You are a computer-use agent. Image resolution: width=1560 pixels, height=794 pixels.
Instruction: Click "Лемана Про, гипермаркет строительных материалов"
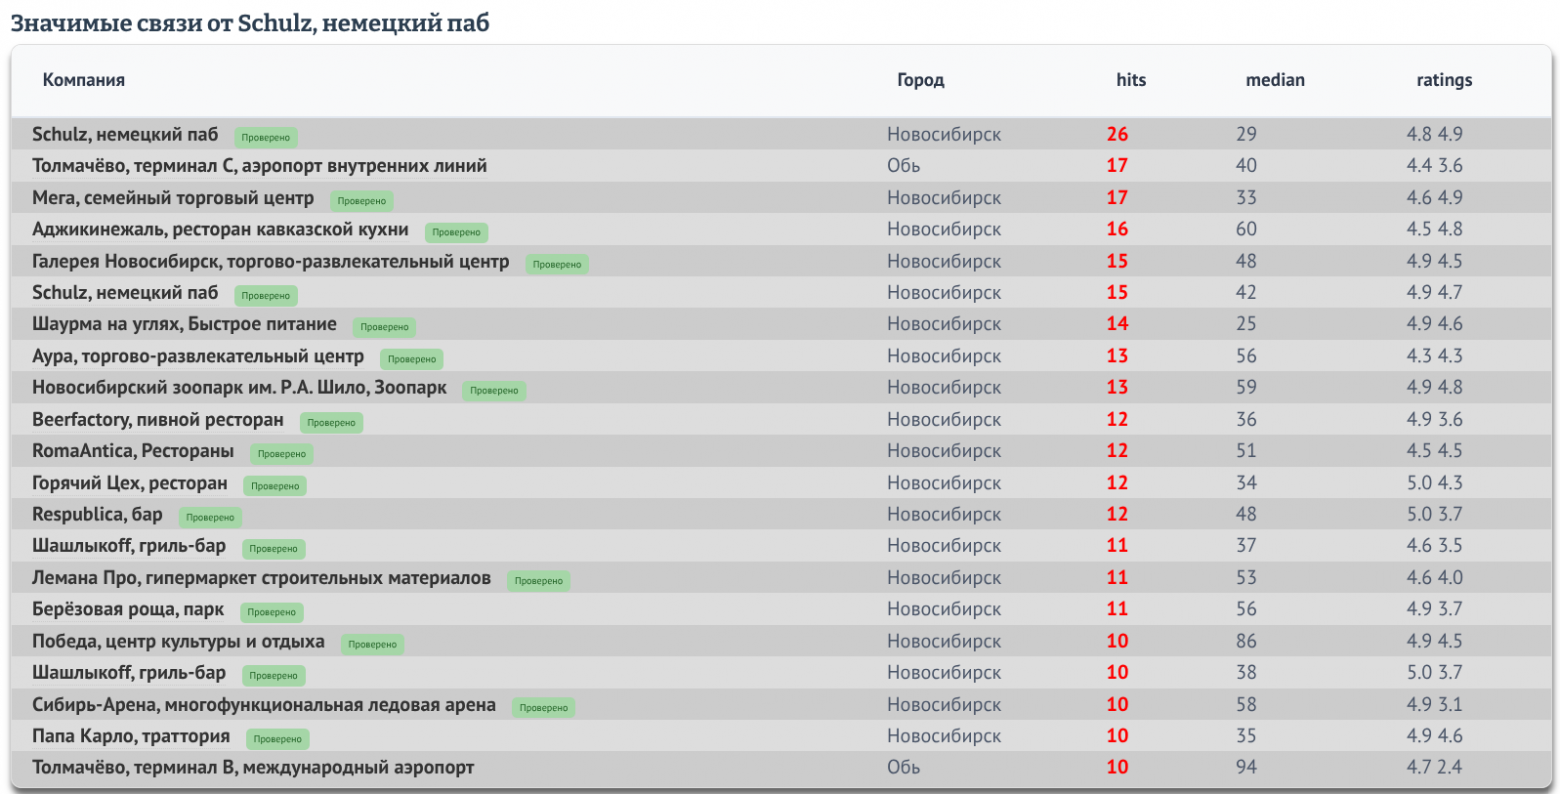(x=261, y=578)
